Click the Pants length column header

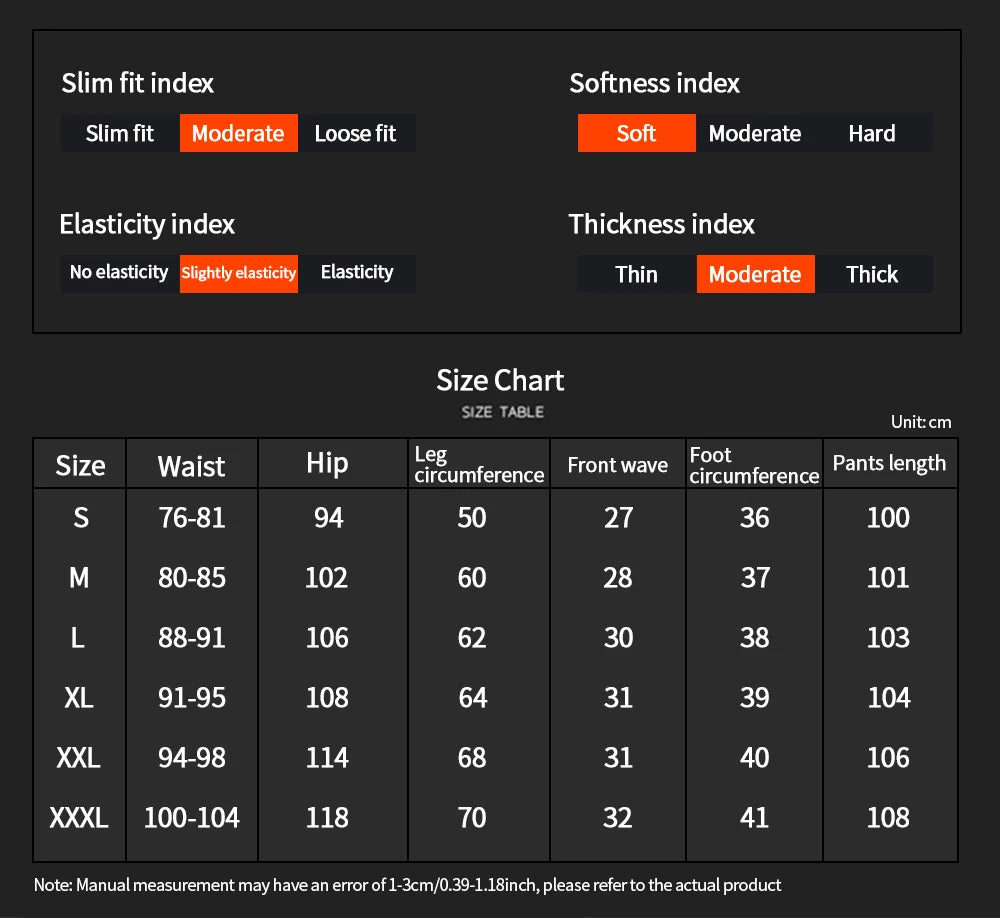889,463
